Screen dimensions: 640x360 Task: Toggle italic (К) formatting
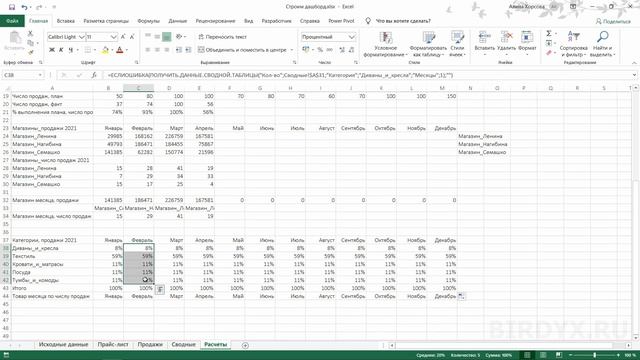pyautogui.click(x=61, y=50)
